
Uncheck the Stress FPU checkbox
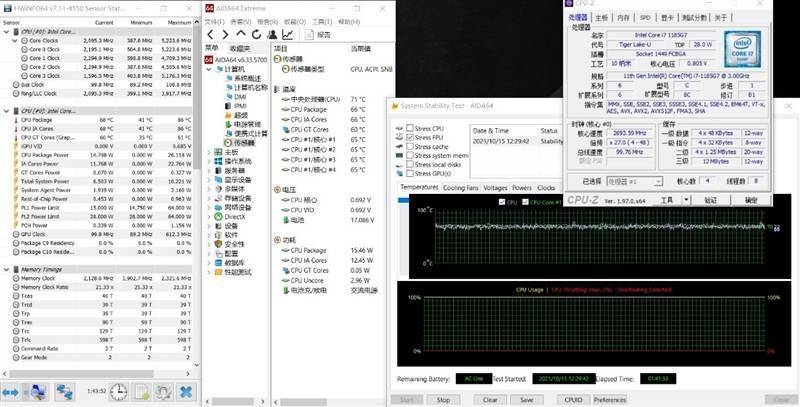tap(410, 137)
